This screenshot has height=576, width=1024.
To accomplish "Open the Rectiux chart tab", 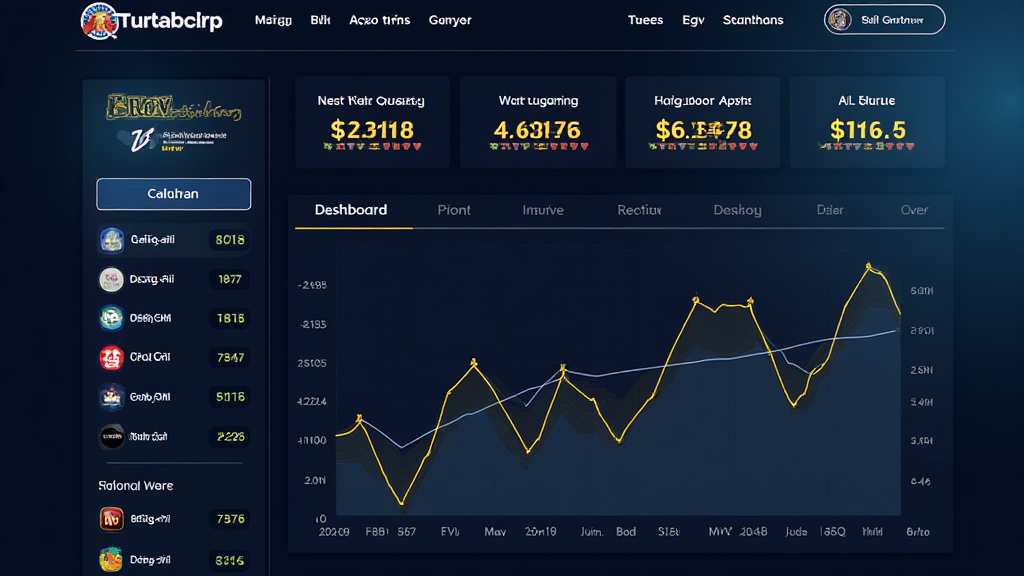I will tap(639, 210).
